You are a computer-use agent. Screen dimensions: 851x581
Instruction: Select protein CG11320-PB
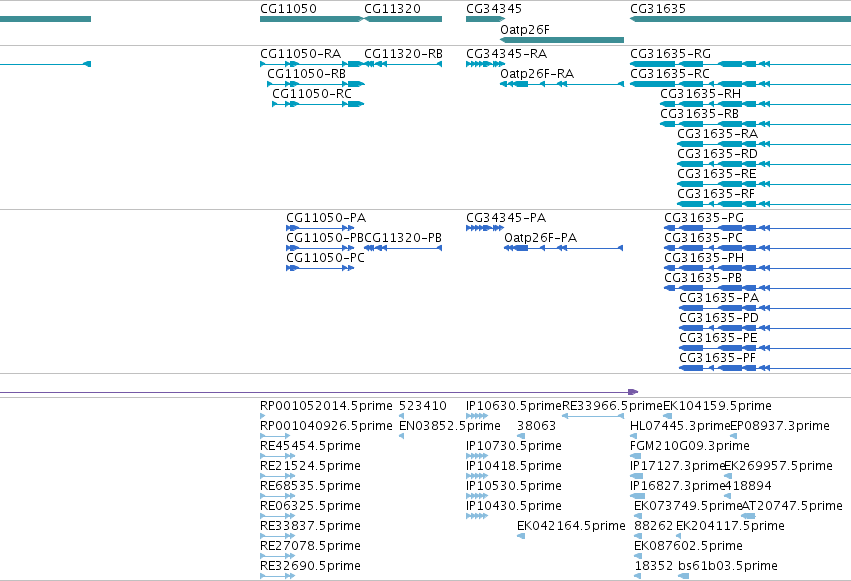pyautogui.click(x=403, y=248)
